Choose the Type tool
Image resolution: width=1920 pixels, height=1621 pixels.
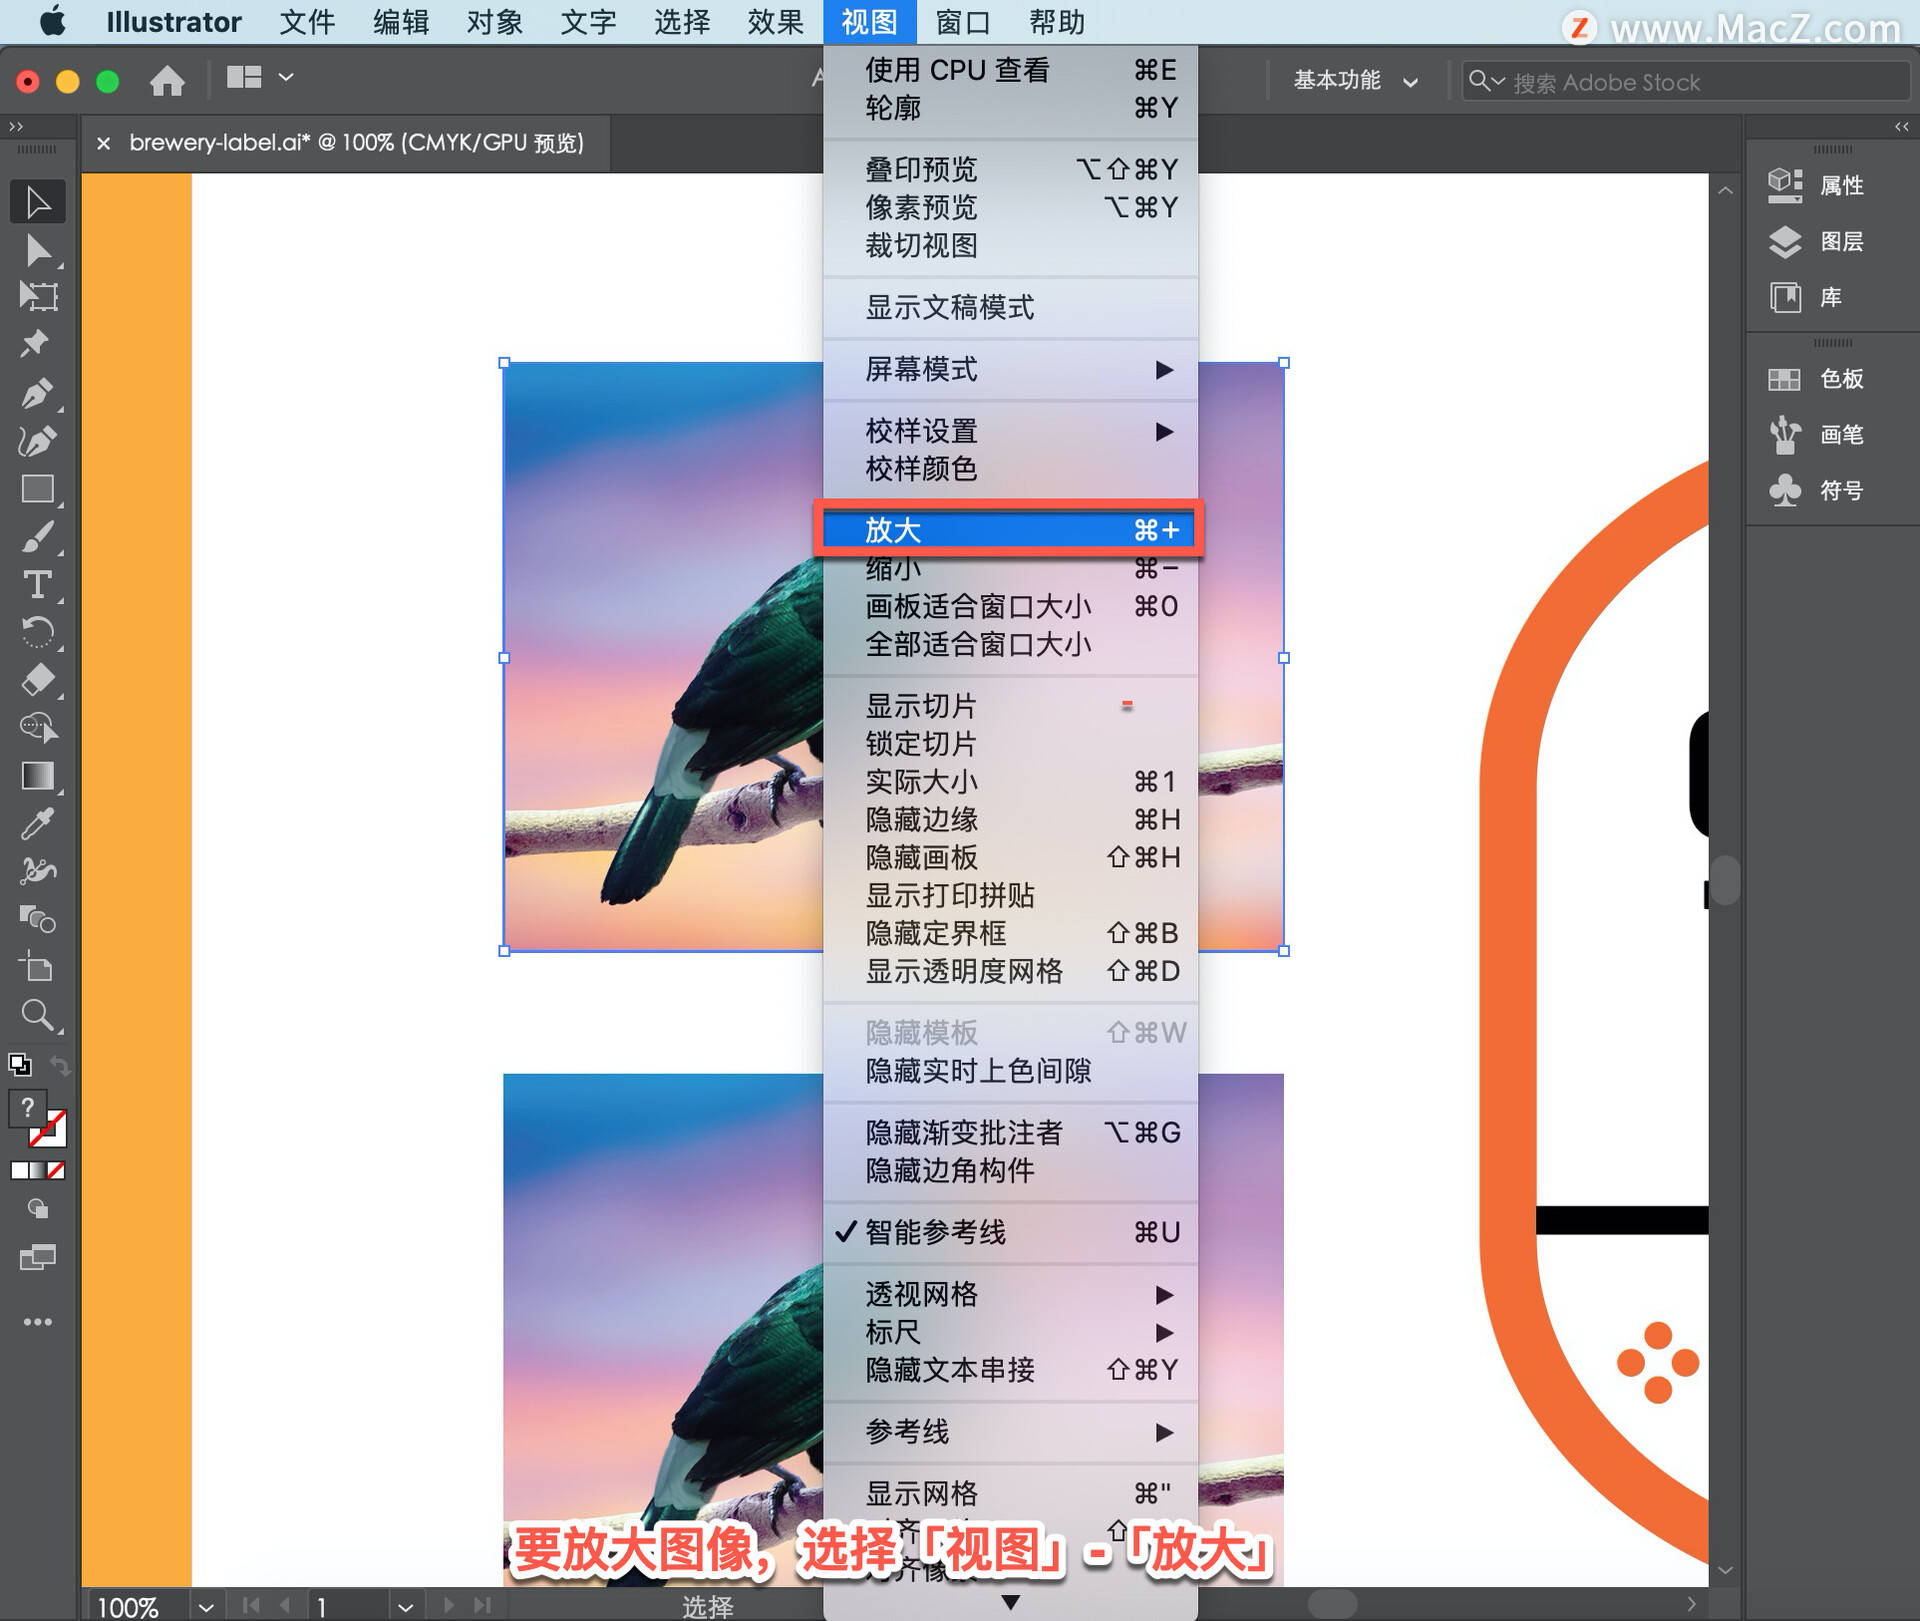click(38, 585)
